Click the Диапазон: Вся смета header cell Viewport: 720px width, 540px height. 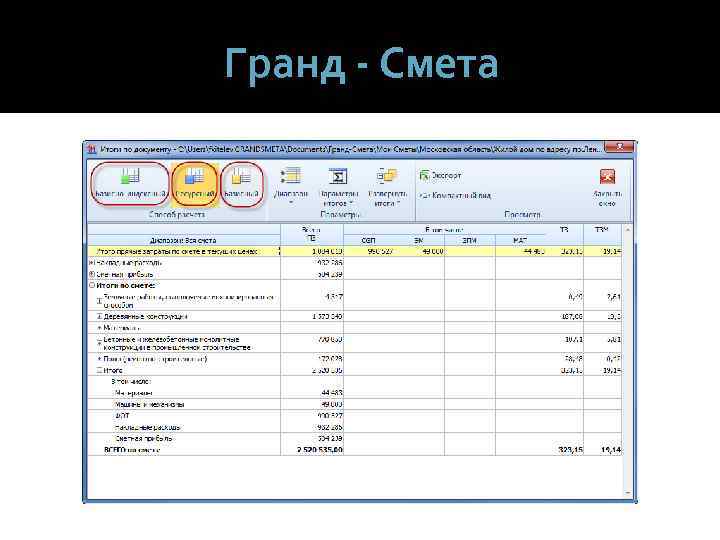(183, 240)
